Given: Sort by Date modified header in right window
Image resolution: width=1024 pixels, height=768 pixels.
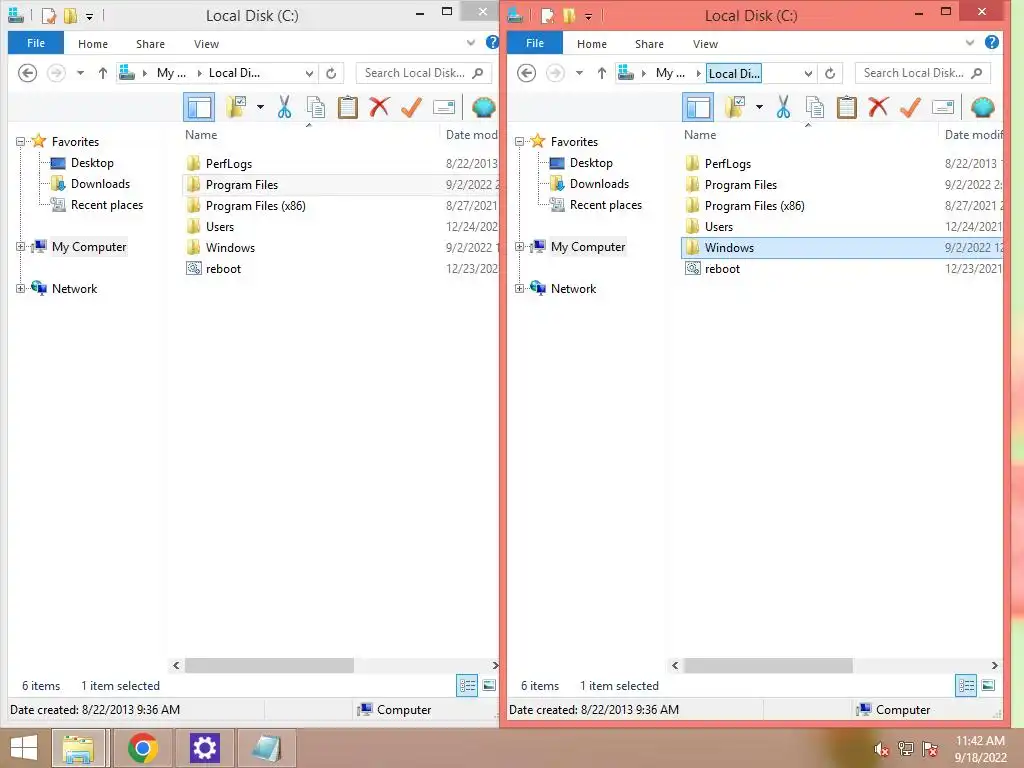Looking at the screenshot, I should point(973,135).
